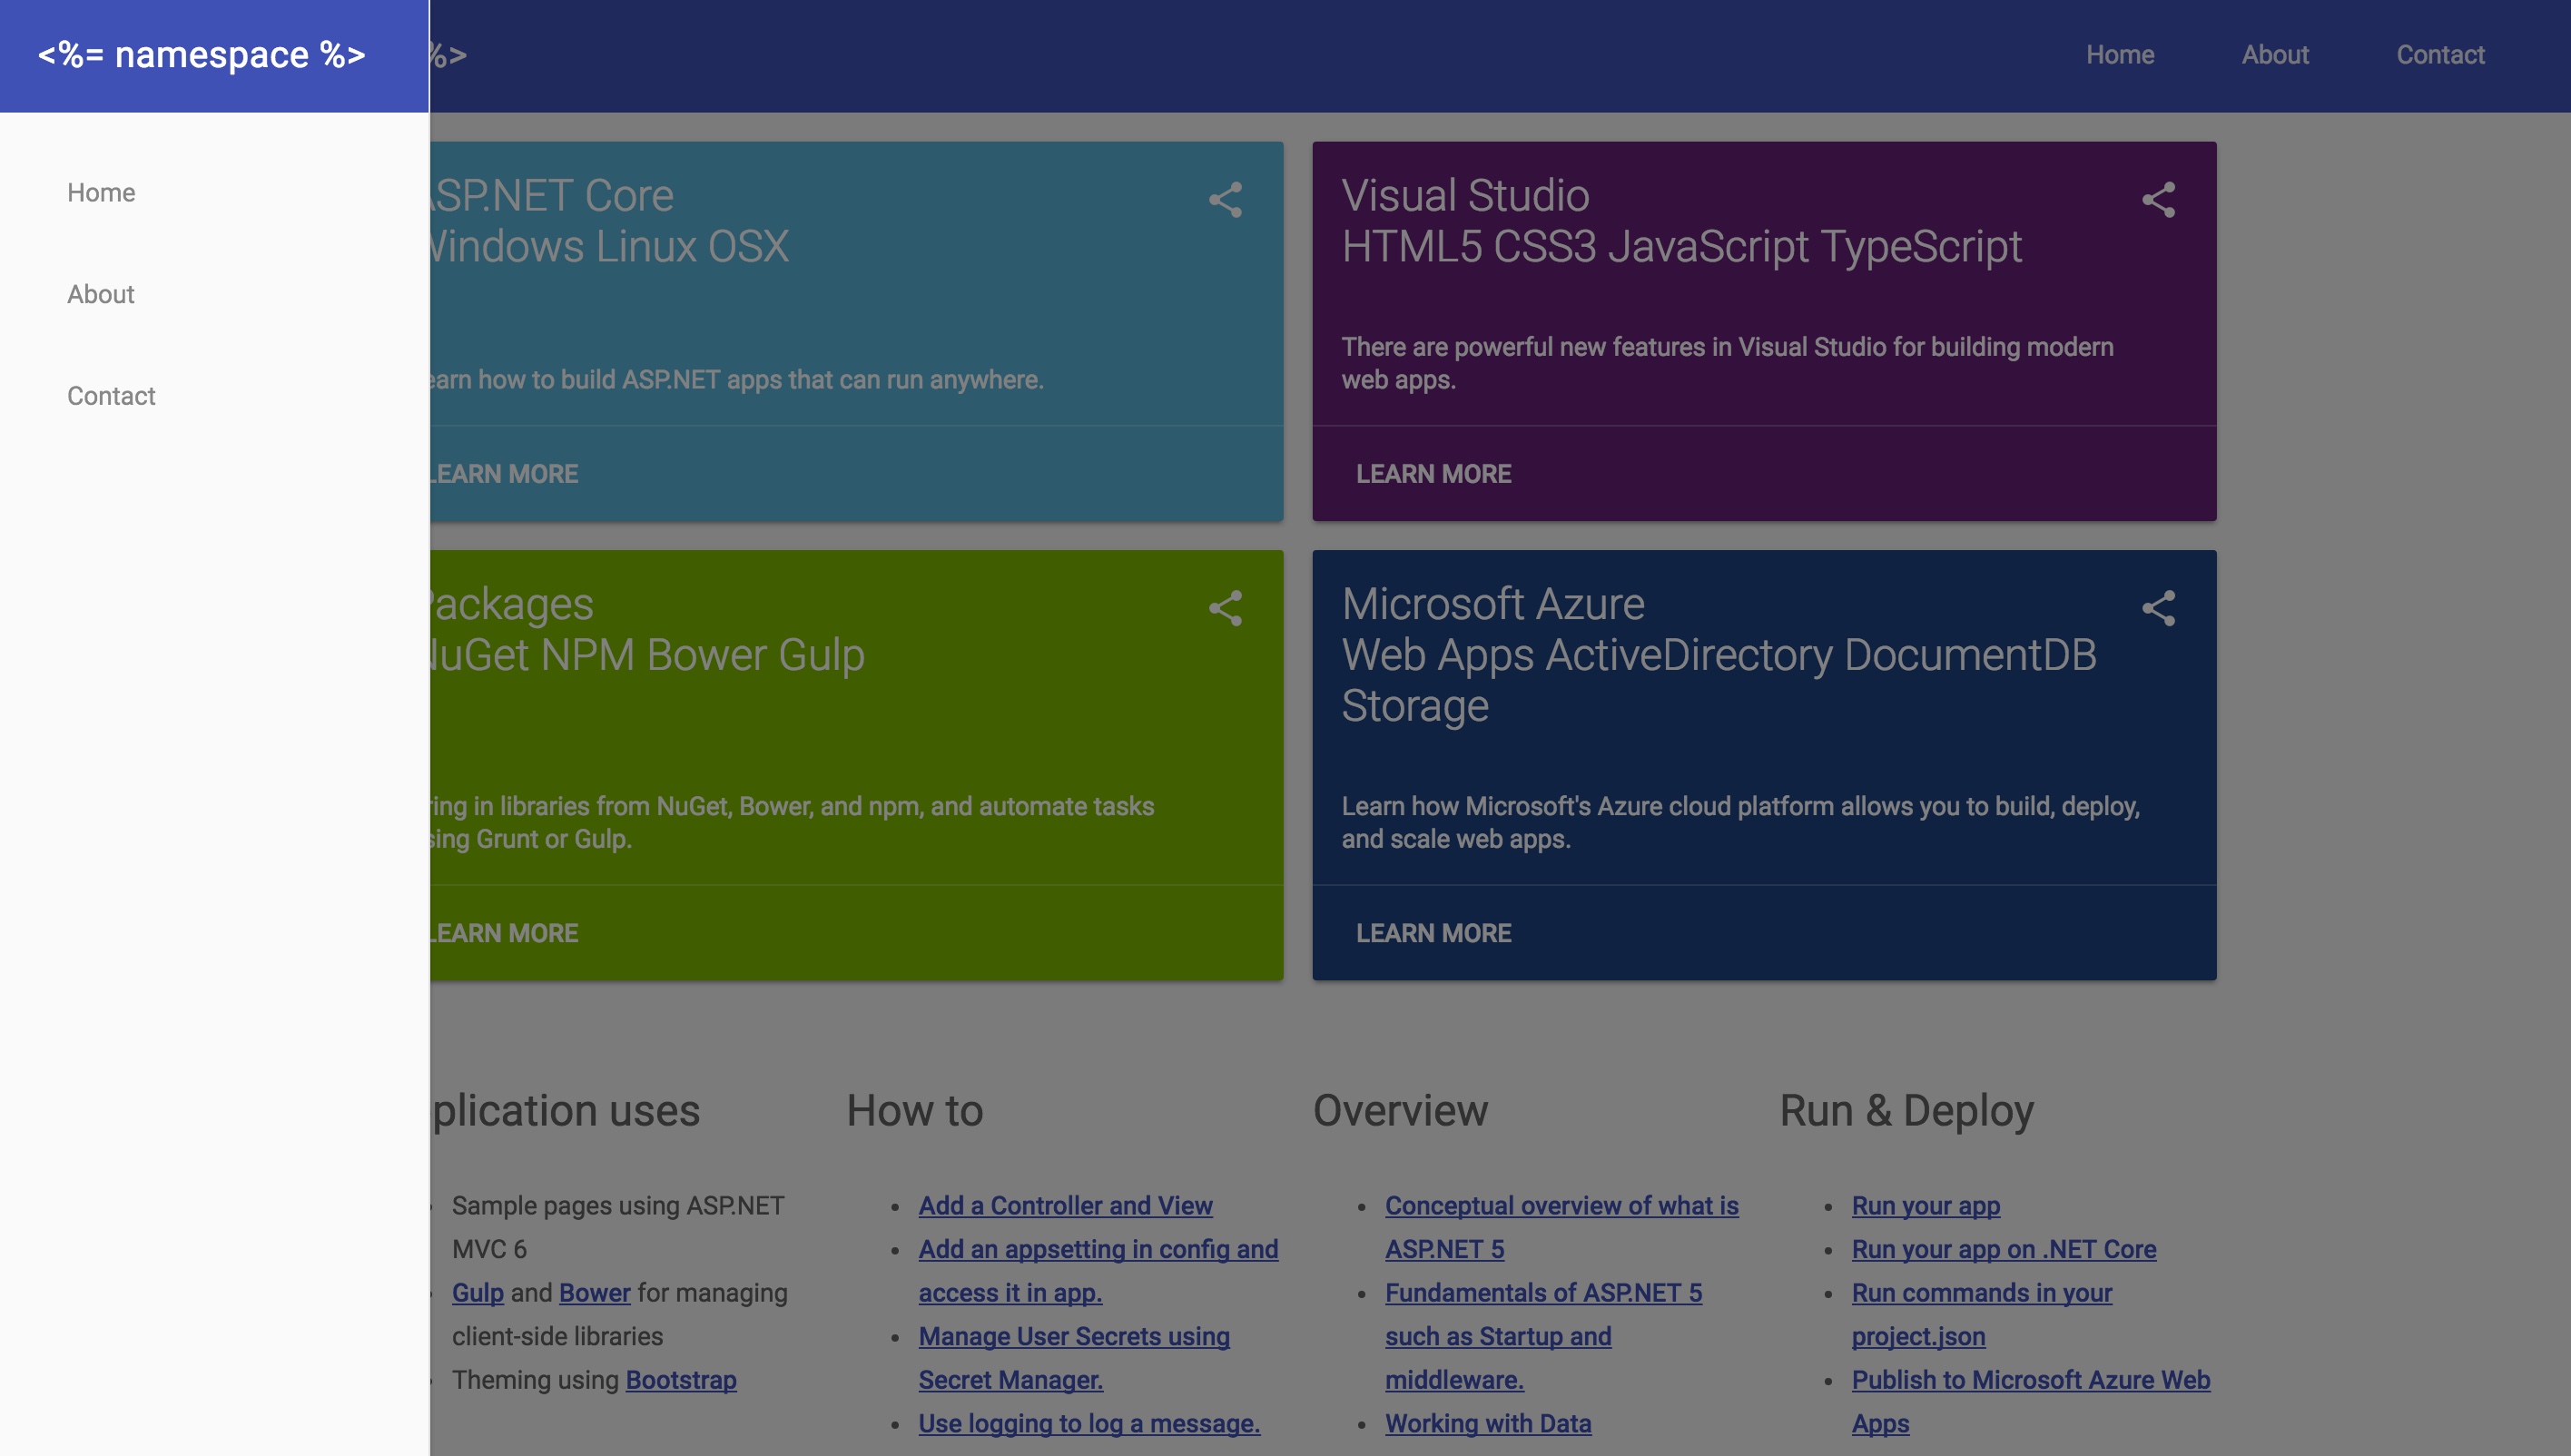Open Add an appsetting in config link
The height and width of the screenshot is (1456, 2571).
[x=1098, y=1270]
